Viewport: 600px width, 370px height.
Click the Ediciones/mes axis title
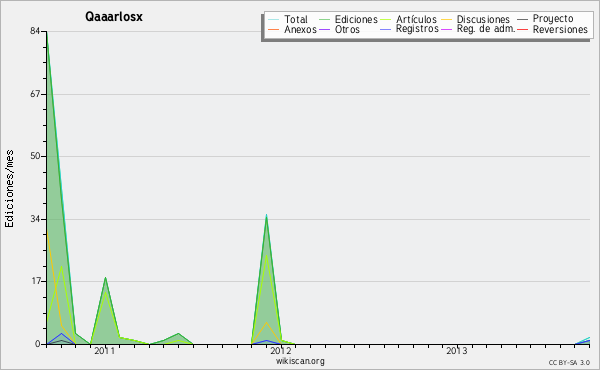pyautogui.click(x=9, y=189)
